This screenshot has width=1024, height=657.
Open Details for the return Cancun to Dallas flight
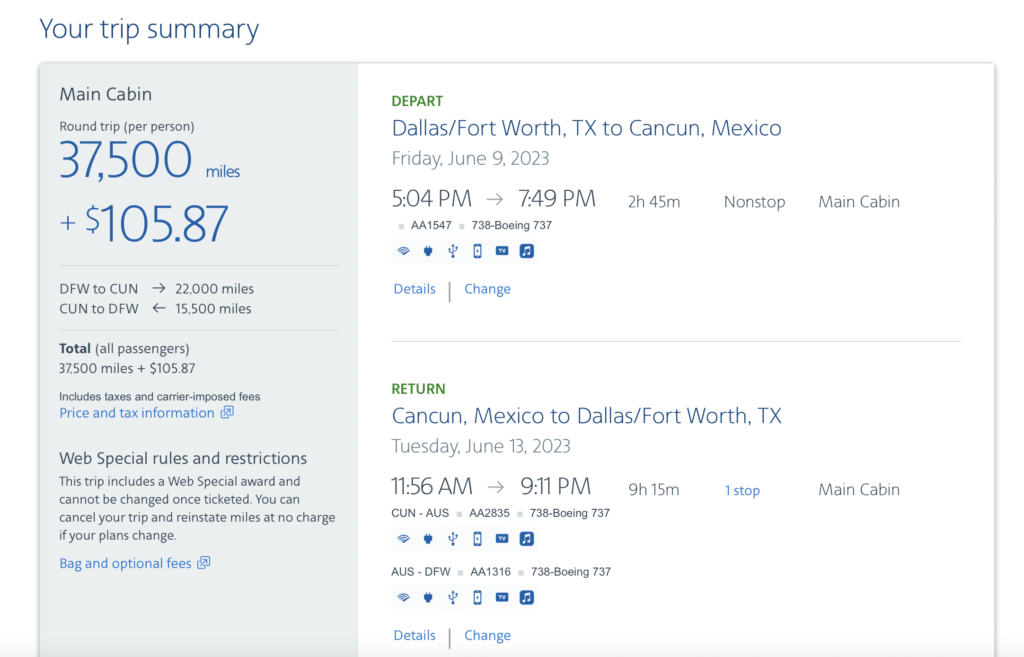(414, 635)
